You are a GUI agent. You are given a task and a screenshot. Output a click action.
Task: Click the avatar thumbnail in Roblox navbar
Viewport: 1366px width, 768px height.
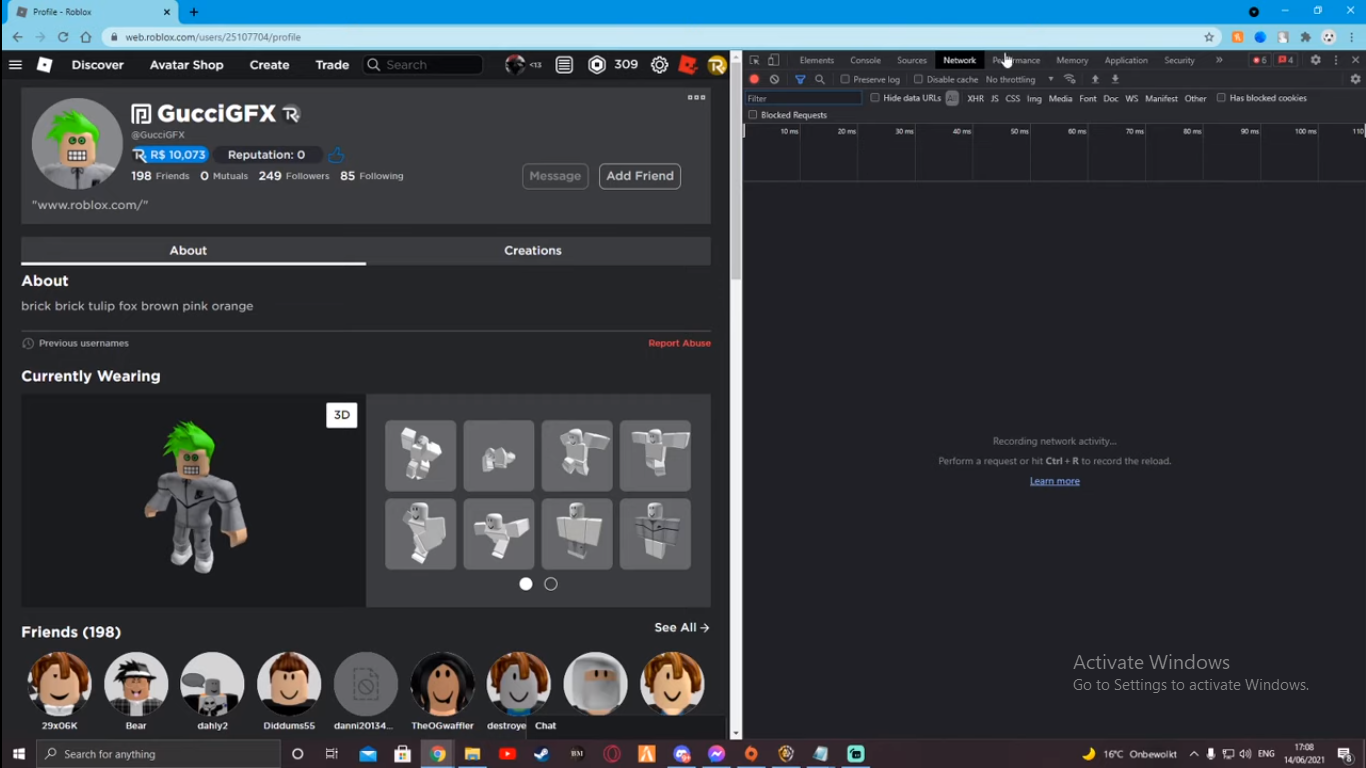click(x=515, y=65)
